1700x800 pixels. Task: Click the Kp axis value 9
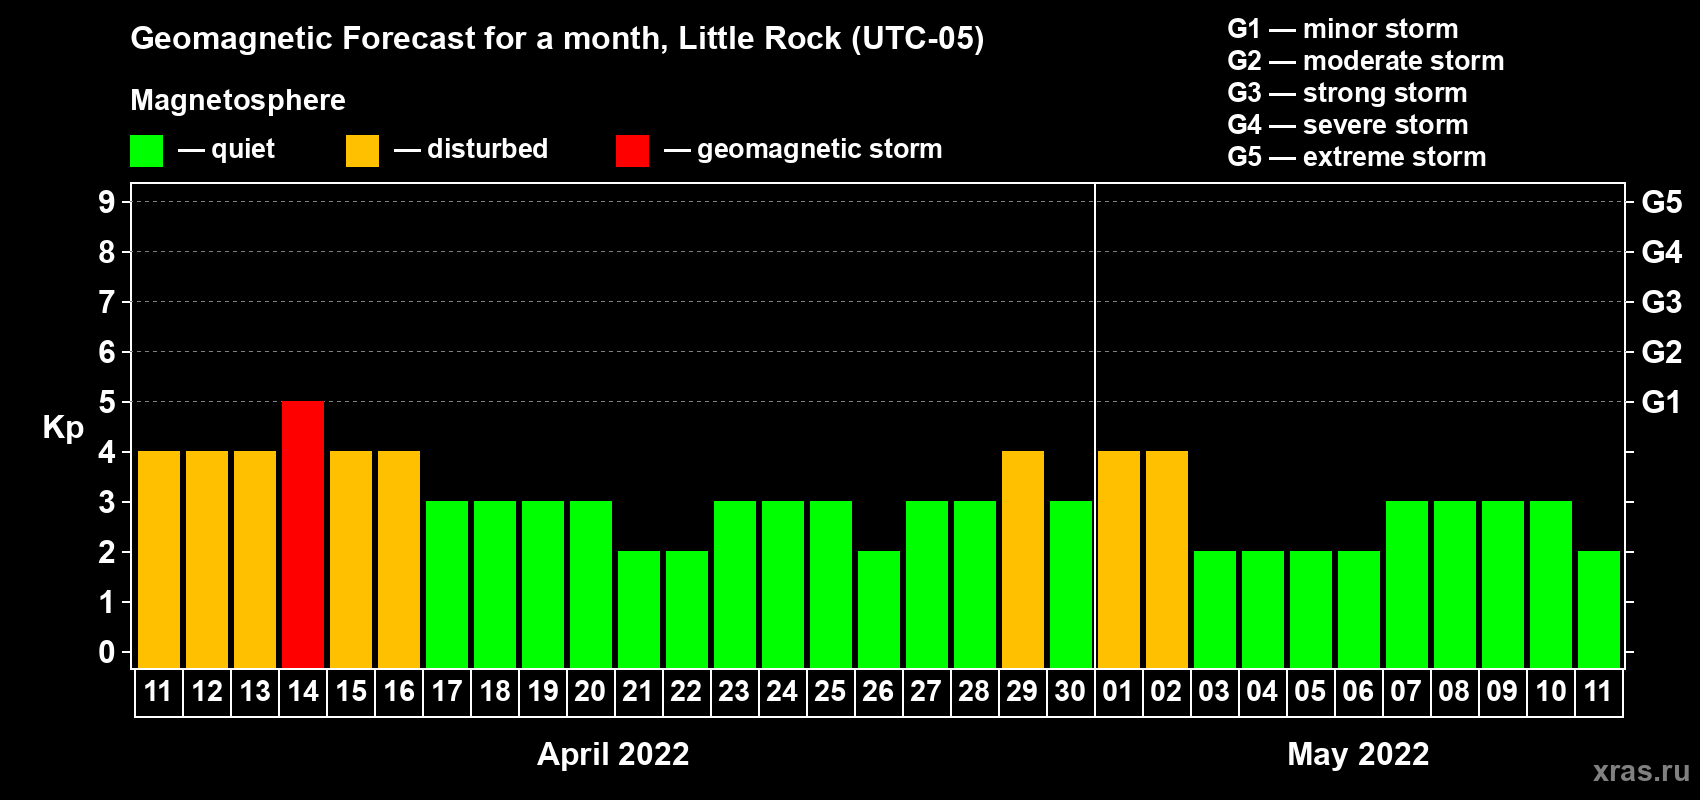tap(107, 202)
